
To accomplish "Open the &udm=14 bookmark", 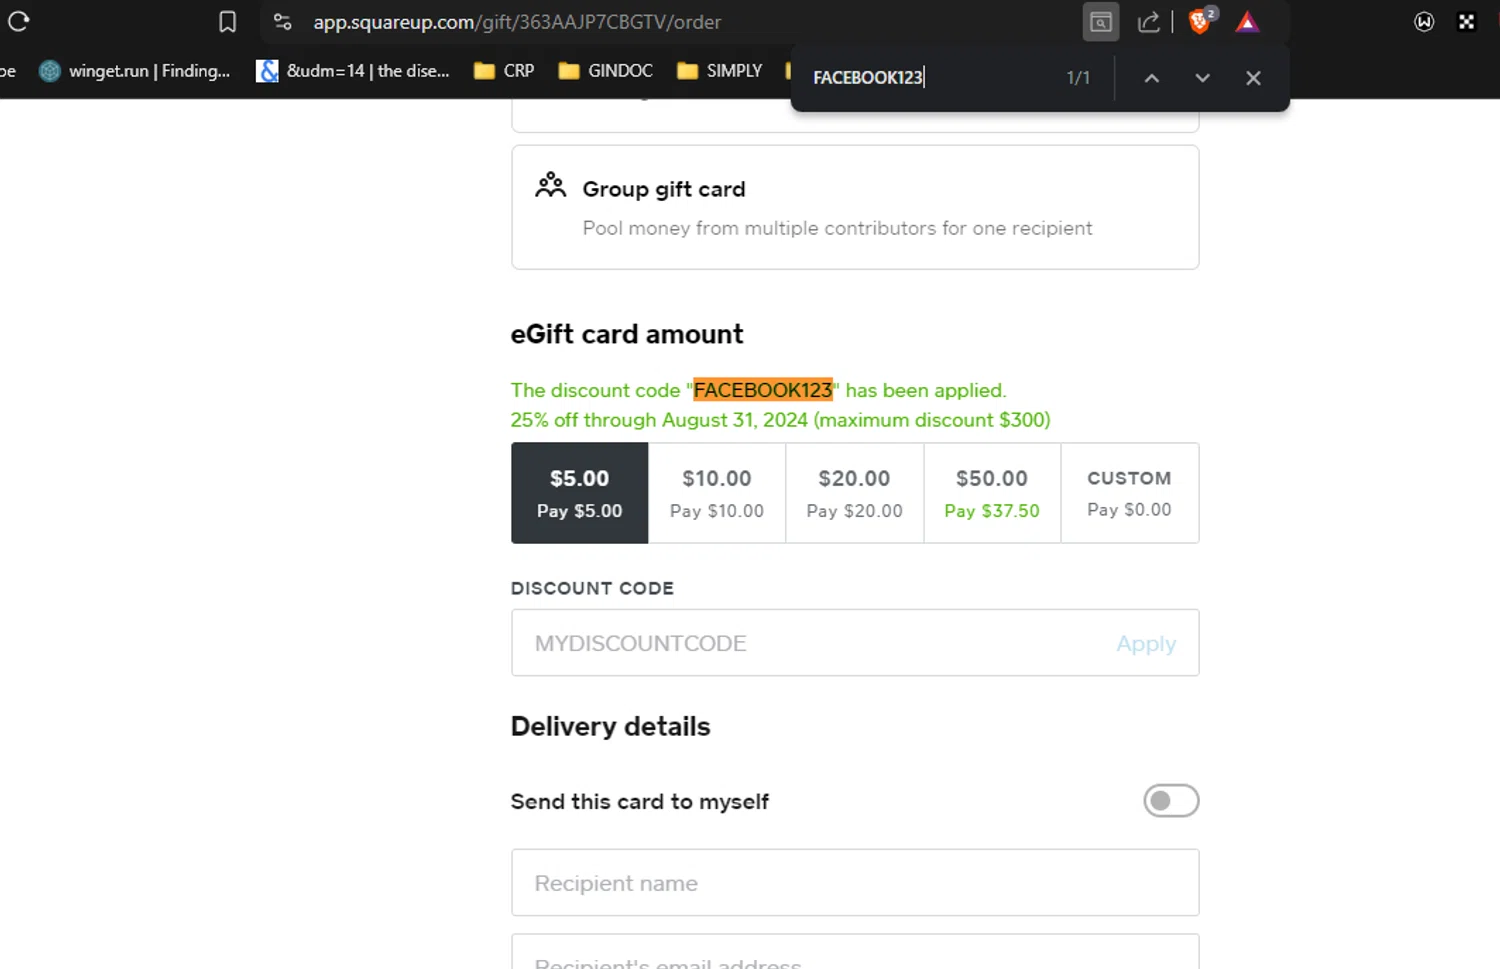I will pos(353,71).
